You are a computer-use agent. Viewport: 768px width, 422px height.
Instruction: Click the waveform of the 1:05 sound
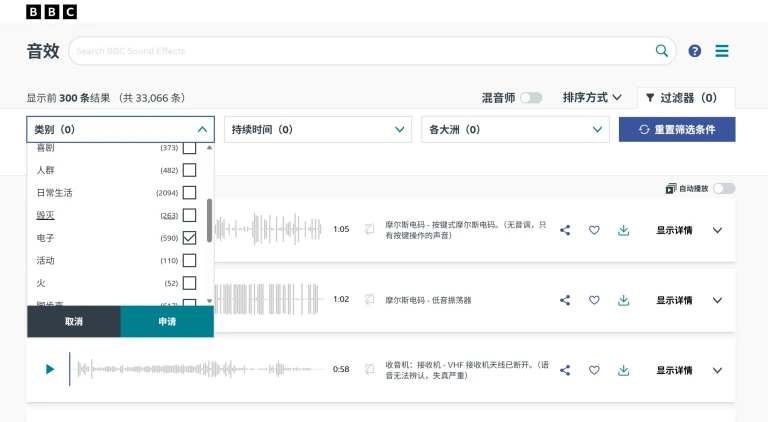(x=268, y=229)
